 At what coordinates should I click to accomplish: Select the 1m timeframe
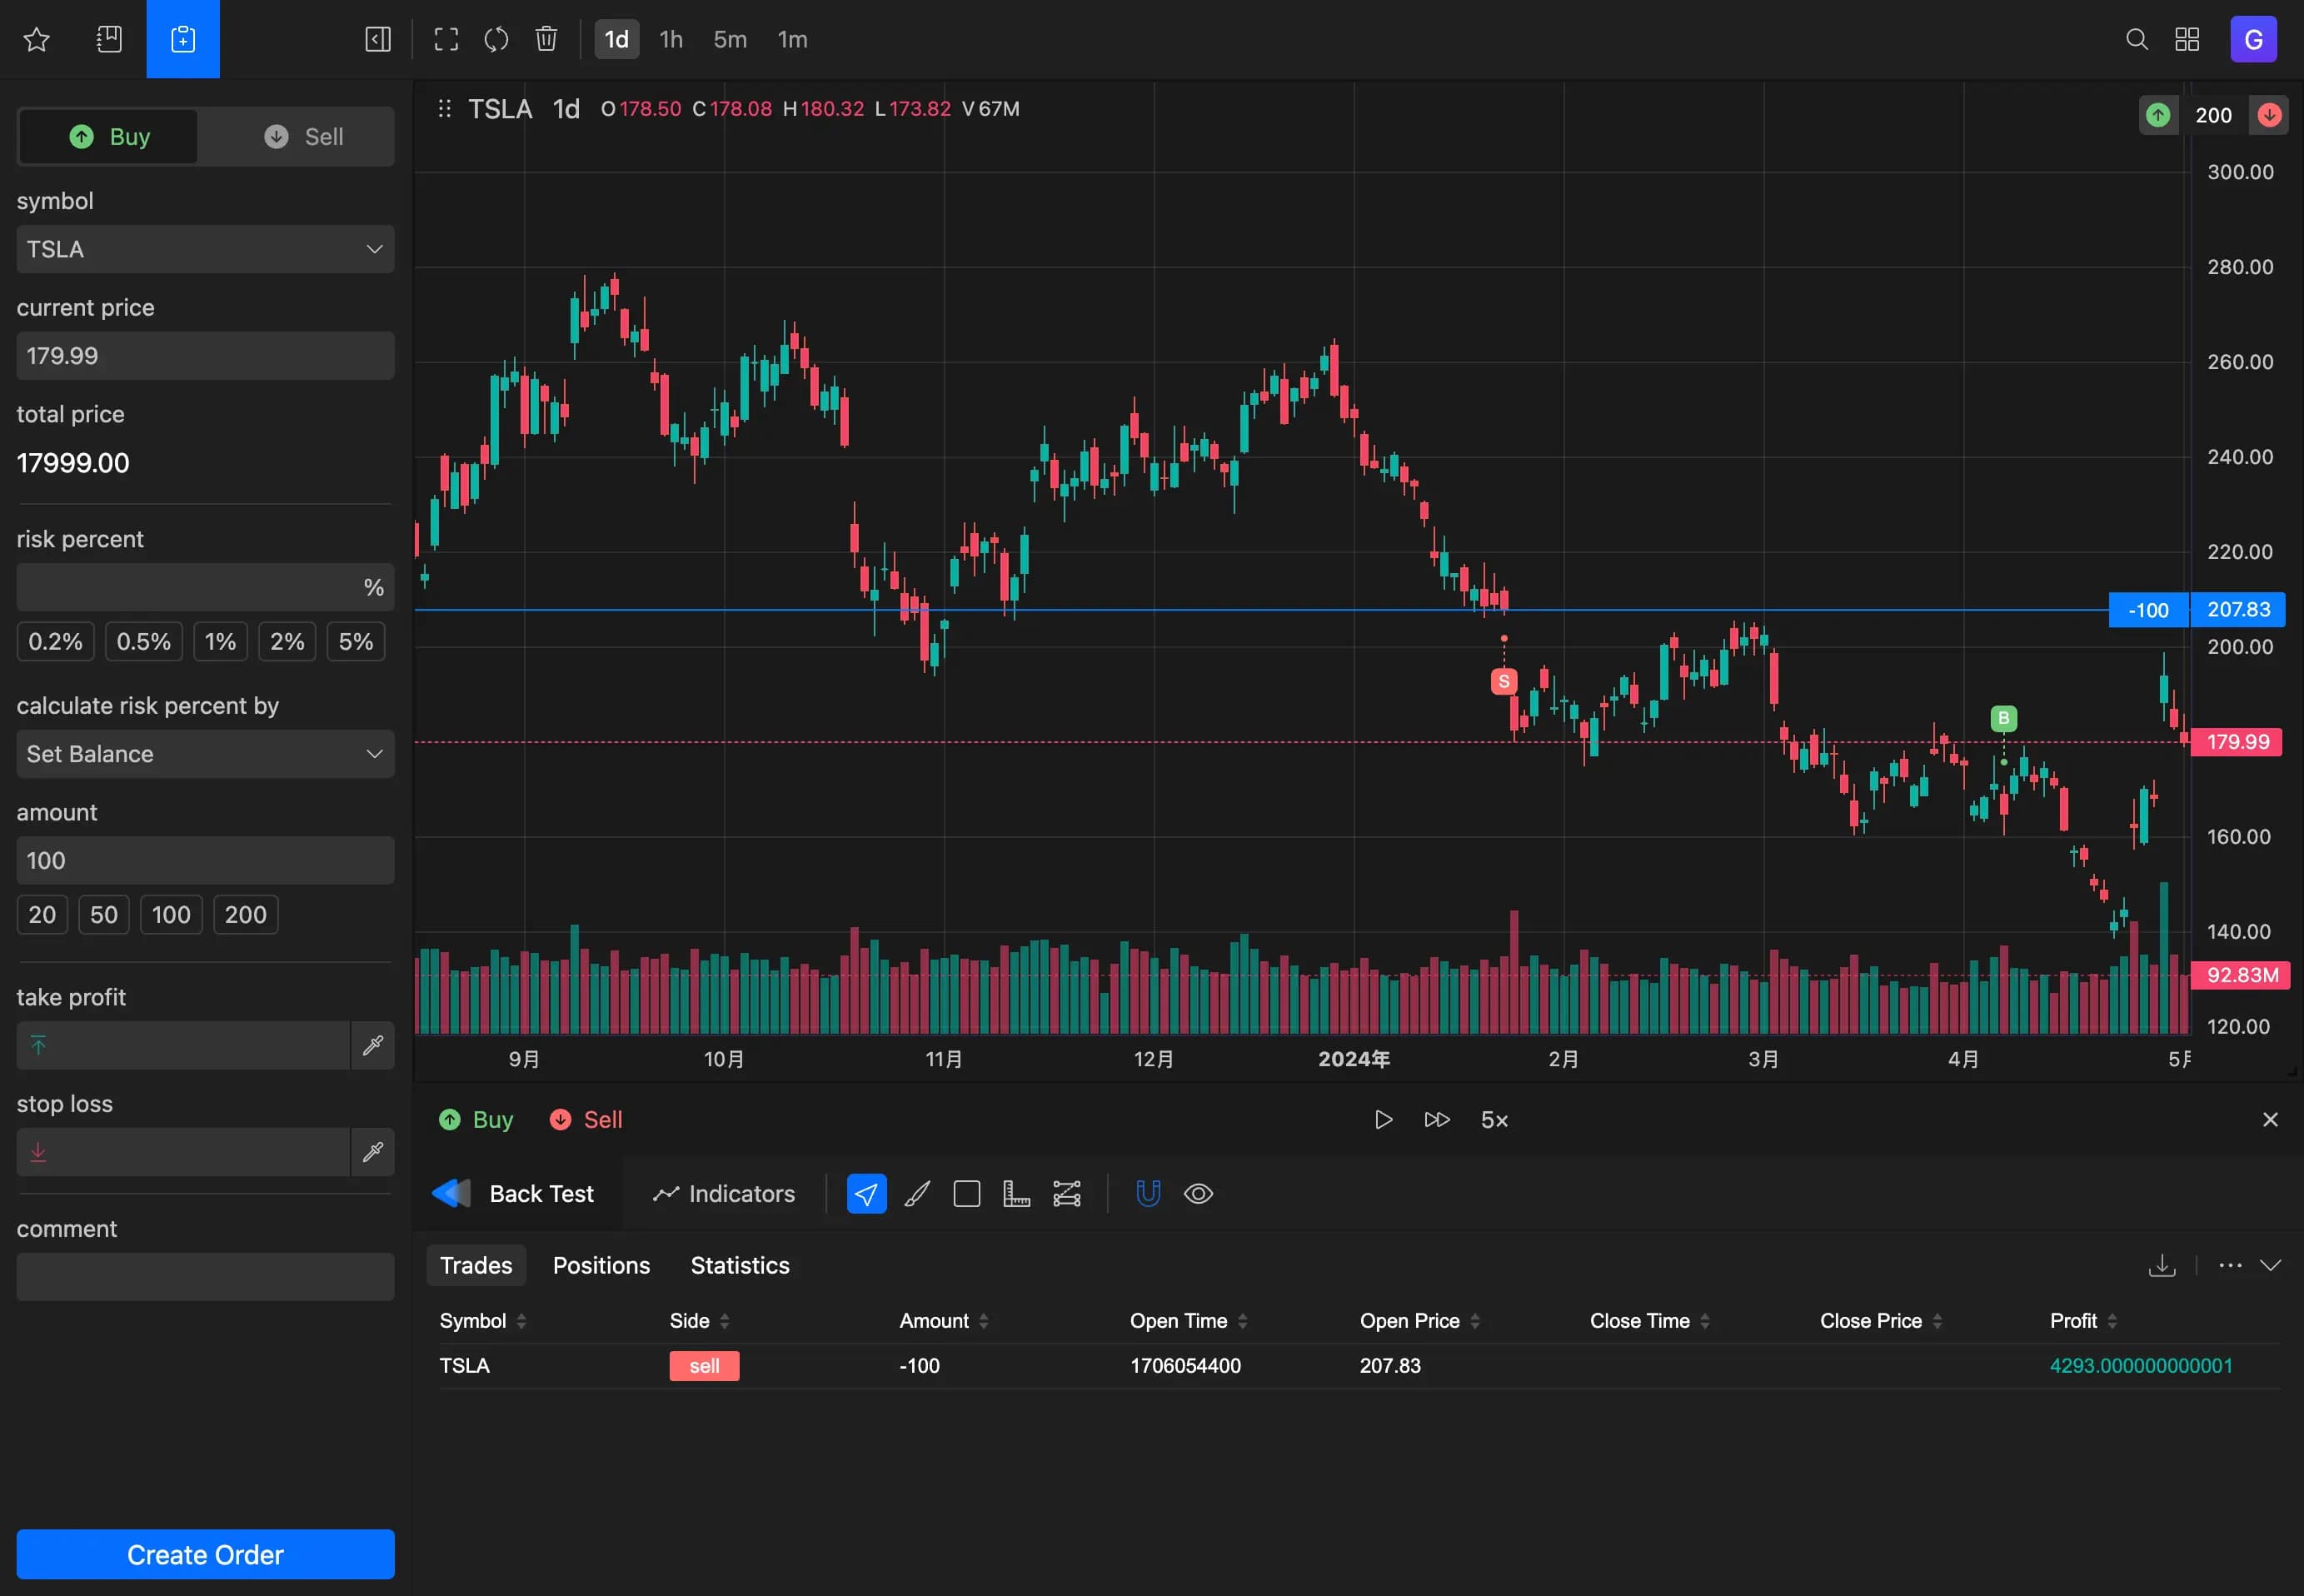coord(793,39)
